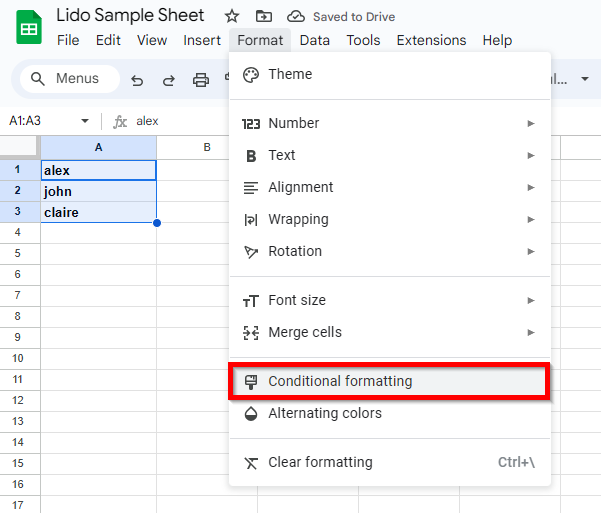
Task: Select cell A3 containing claire
Action: pos(99,212)
